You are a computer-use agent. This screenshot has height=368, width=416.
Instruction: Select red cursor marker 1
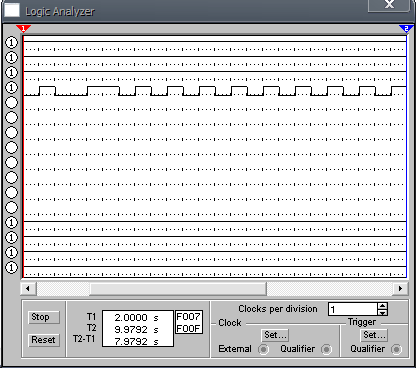coord(23,29)
